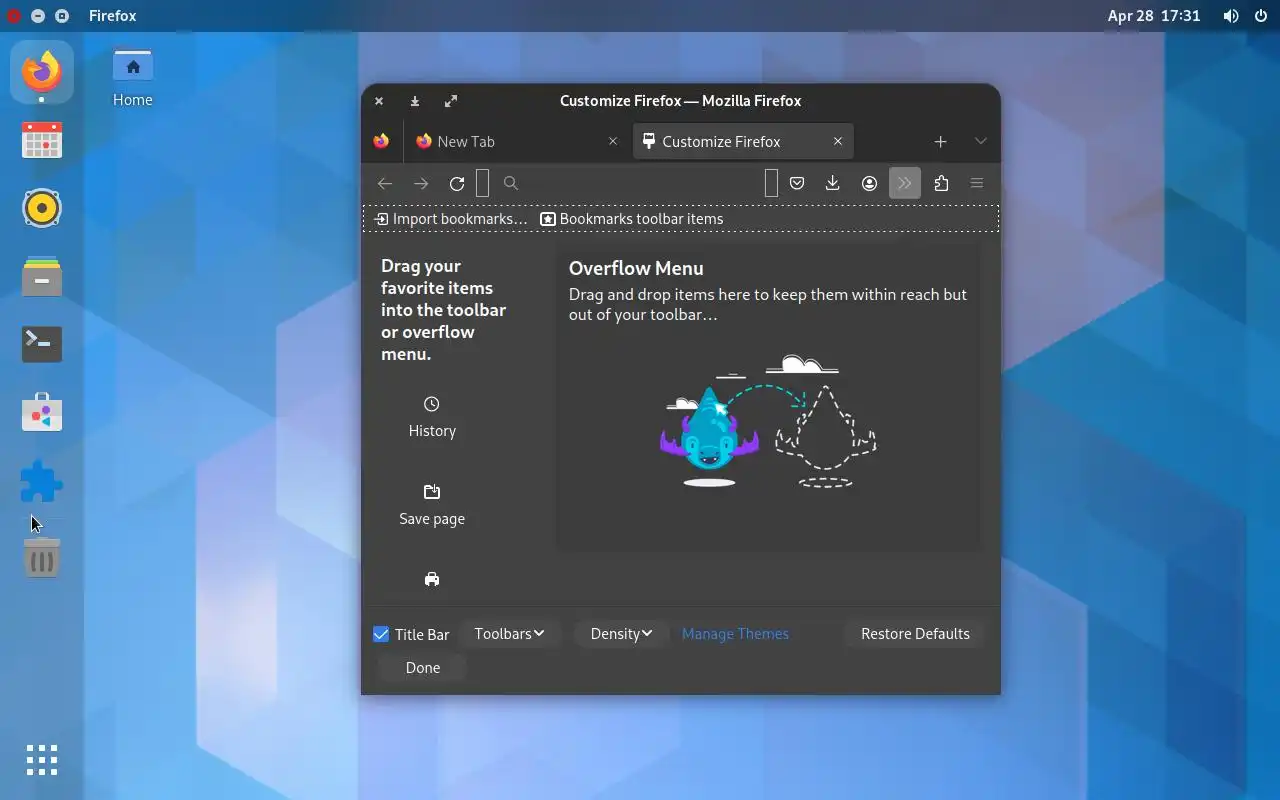Open a new tab with plus button
The height and width of the screenshot is (800, 1280).
[x=940, y=142]
